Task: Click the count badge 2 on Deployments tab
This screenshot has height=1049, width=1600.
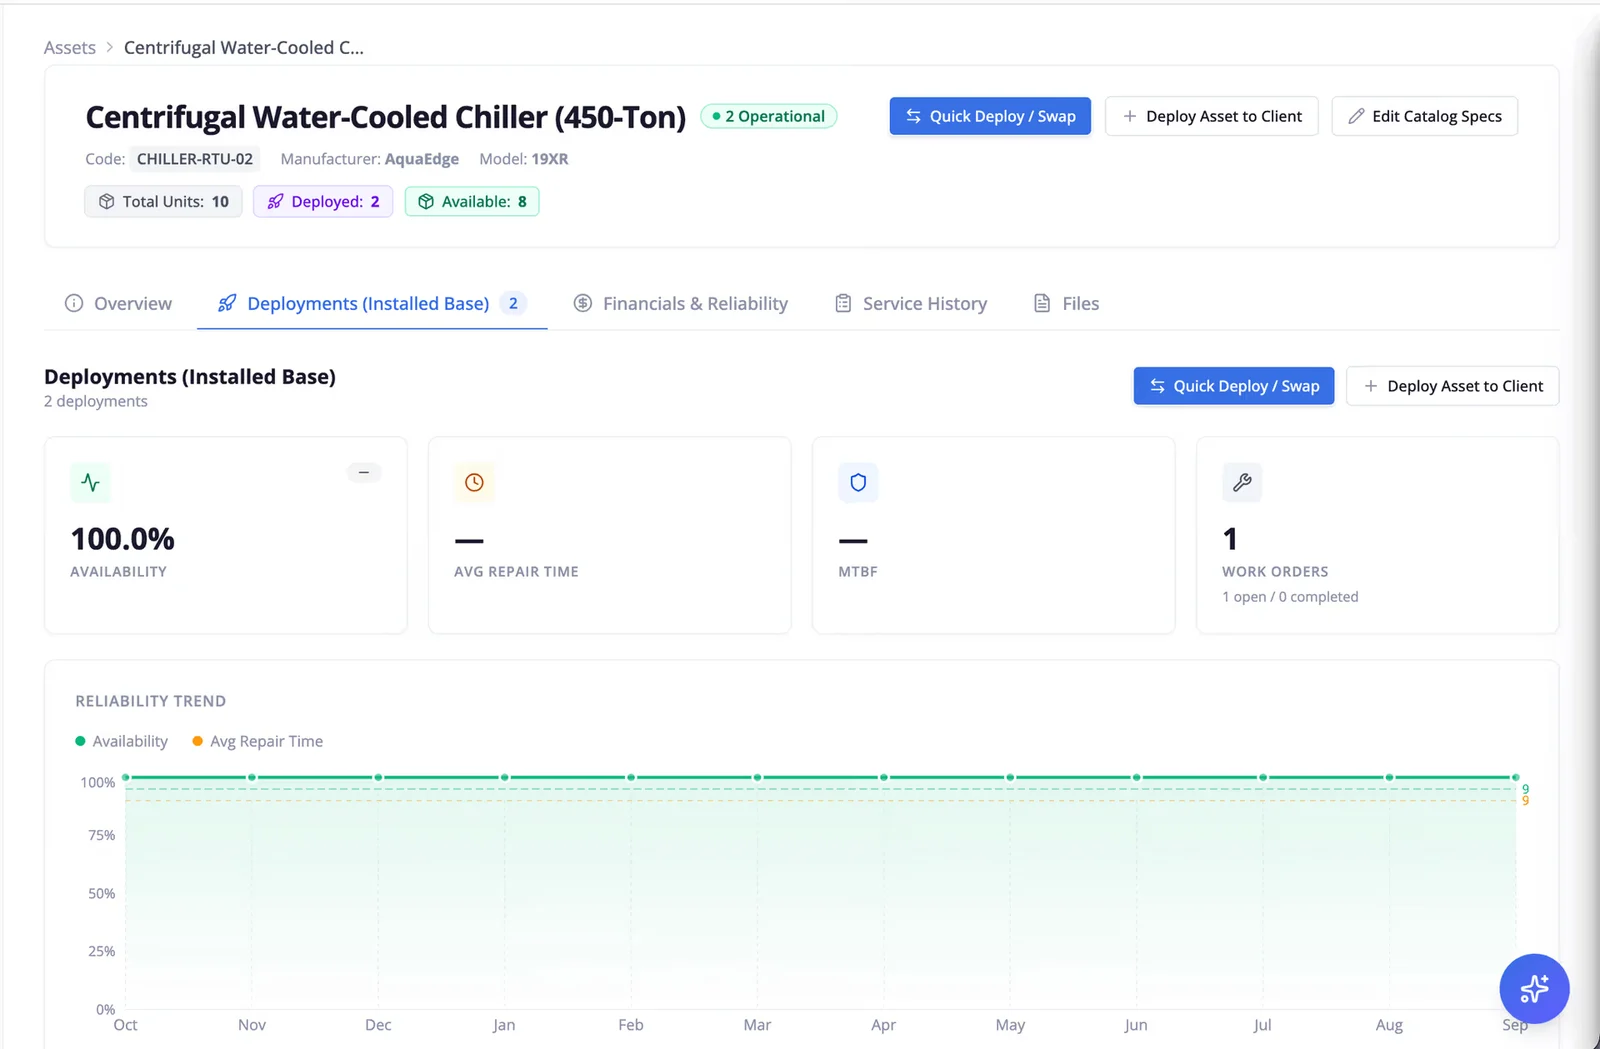Action: pyautogui.click(x=513, y=303)
